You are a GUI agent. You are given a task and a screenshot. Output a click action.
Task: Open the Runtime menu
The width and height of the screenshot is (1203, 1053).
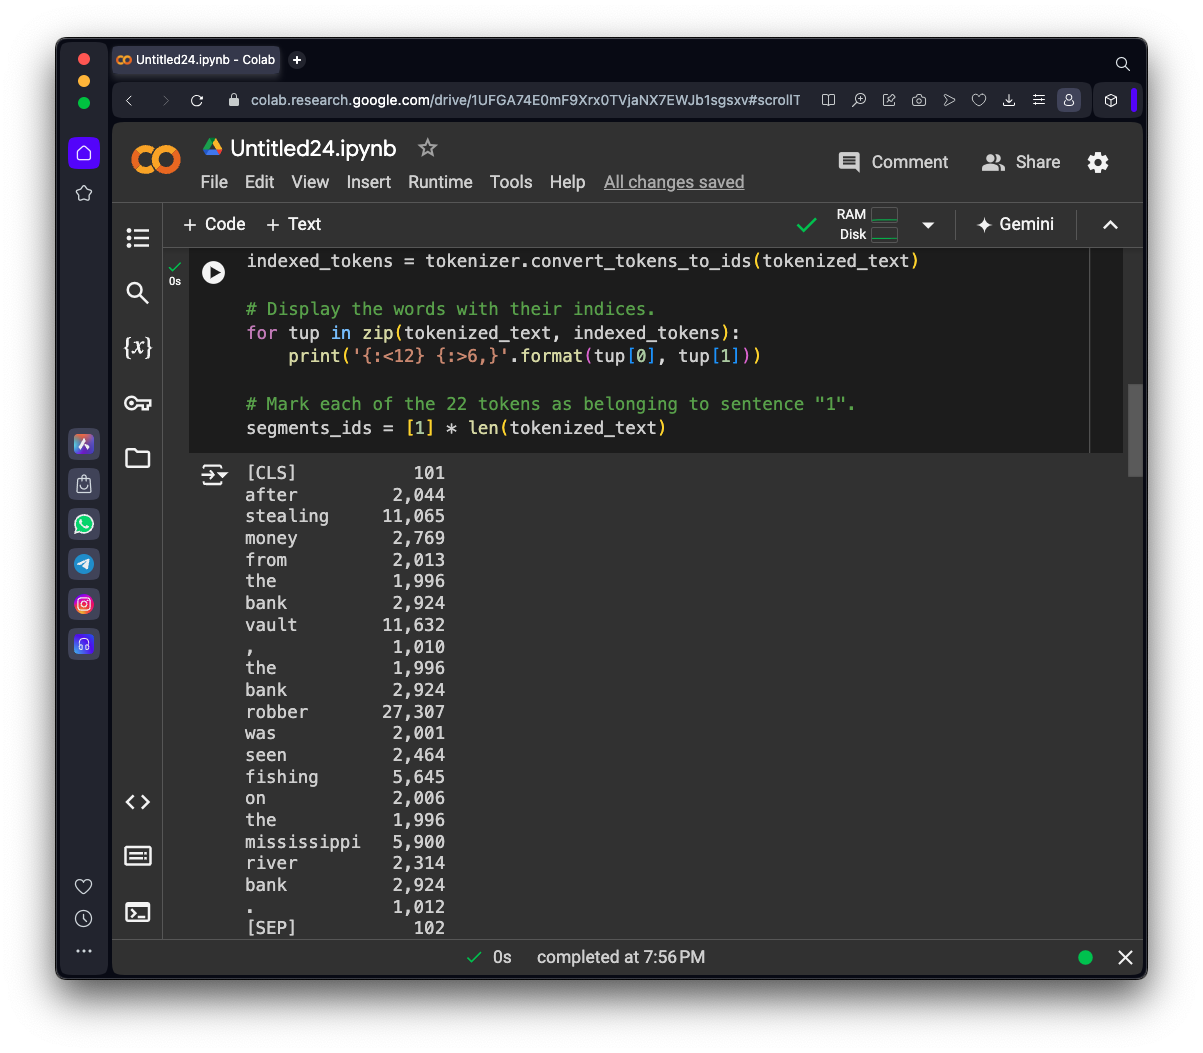point(440,182)
